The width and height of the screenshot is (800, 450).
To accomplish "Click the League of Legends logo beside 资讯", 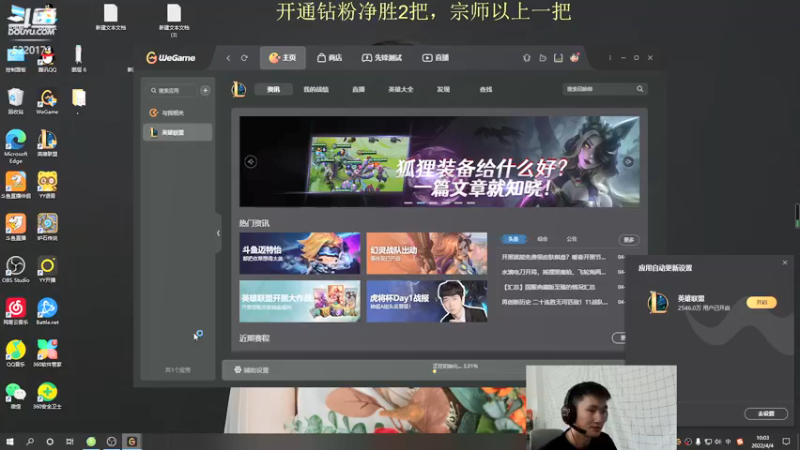I will [238, 90].
